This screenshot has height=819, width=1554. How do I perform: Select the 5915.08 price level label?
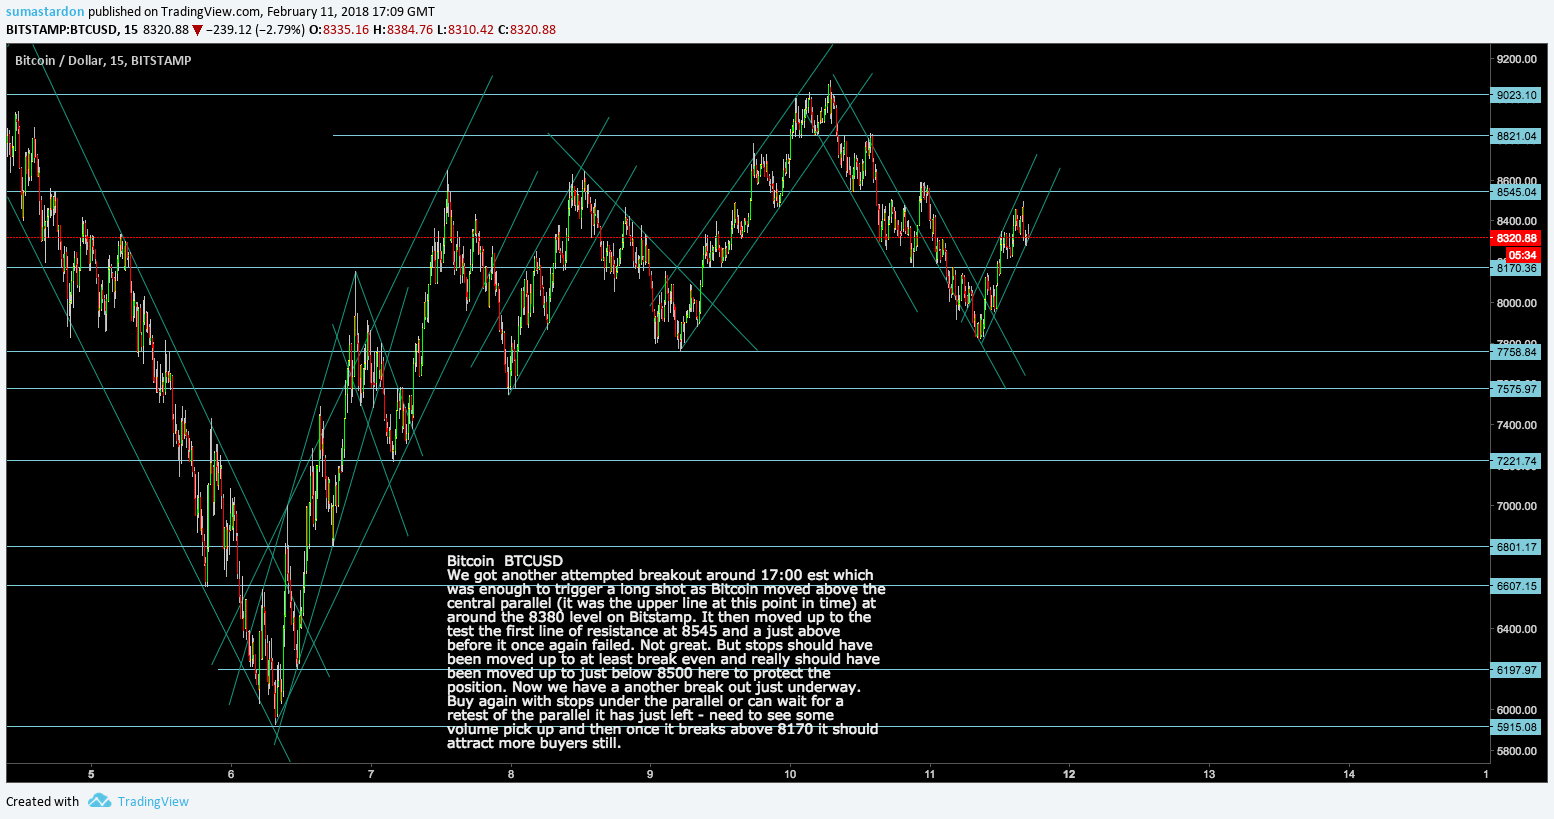click(1517, 727)
